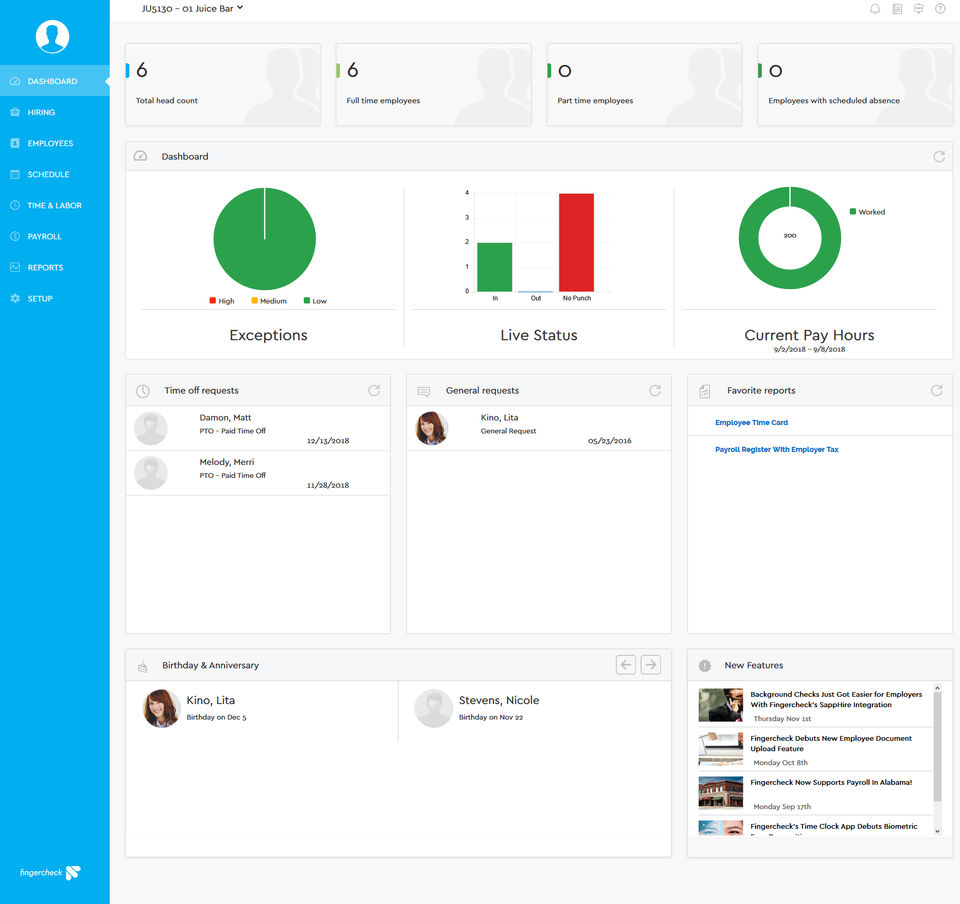This screenshot has width=960, height=904.
Task: Toggle the Low legend swatch
Action: (x=307, y=301)
